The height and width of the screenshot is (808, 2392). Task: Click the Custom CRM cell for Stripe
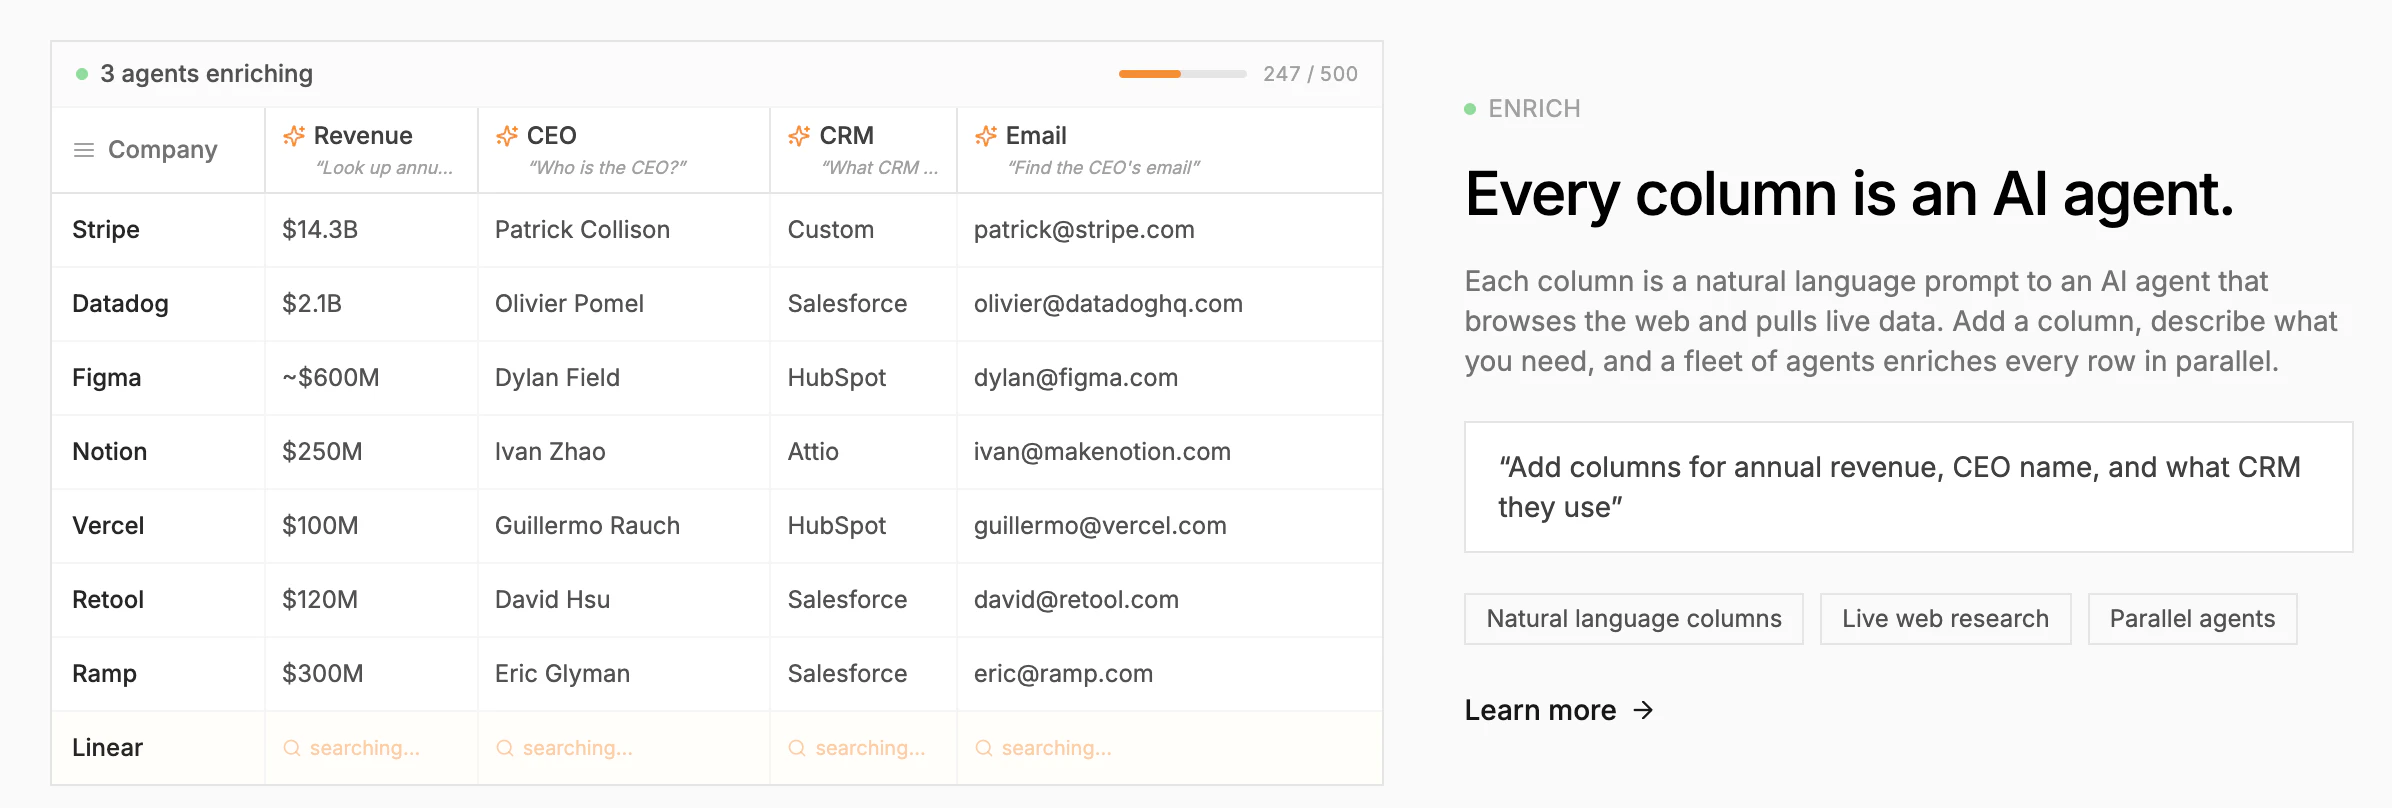[x=863, y=230]
